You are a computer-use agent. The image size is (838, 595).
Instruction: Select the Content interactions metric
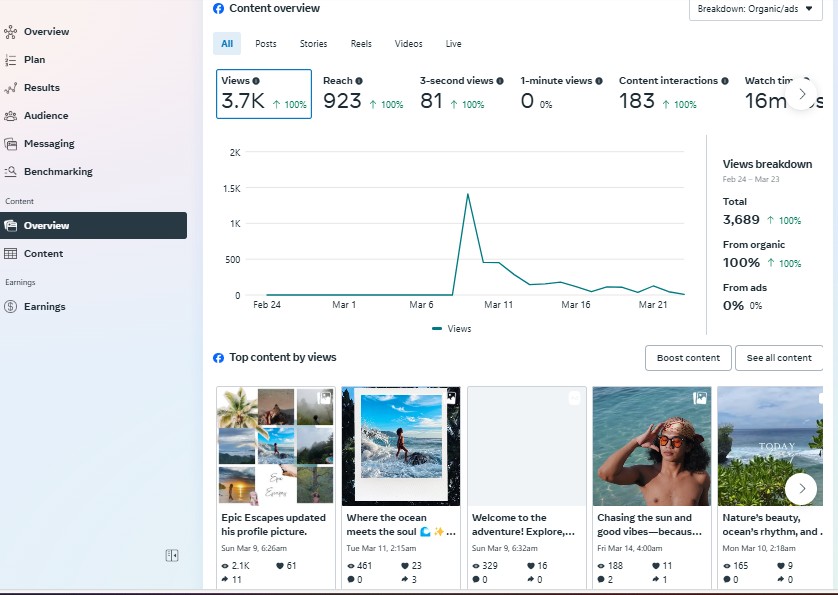coord(673,94)
